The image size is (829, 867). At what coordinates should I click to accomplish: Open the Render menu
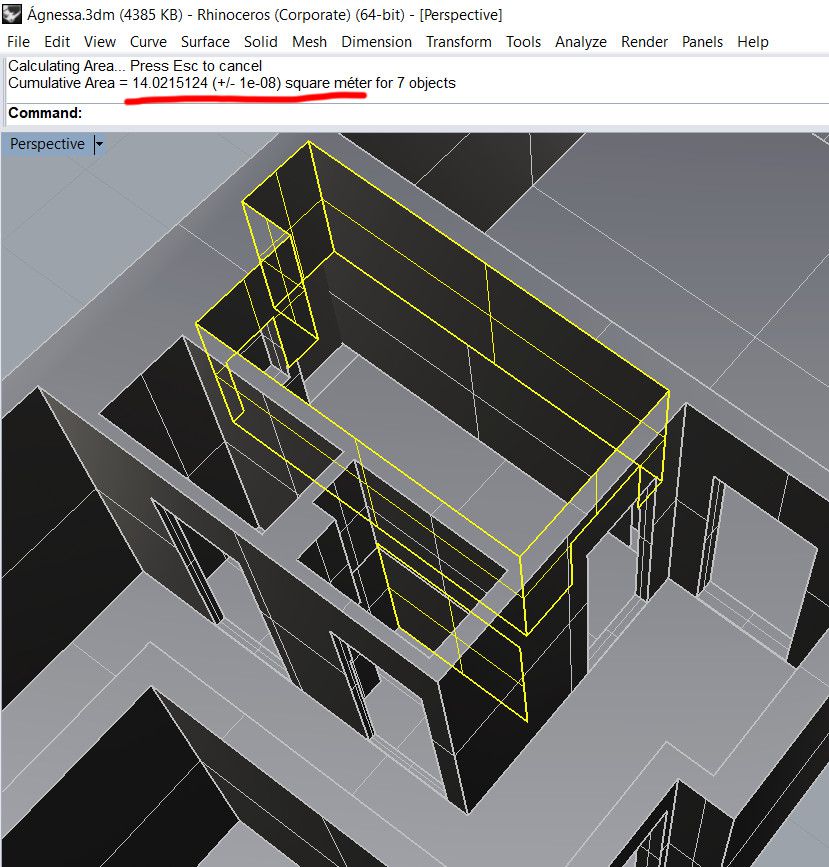(x=644, y=42)
